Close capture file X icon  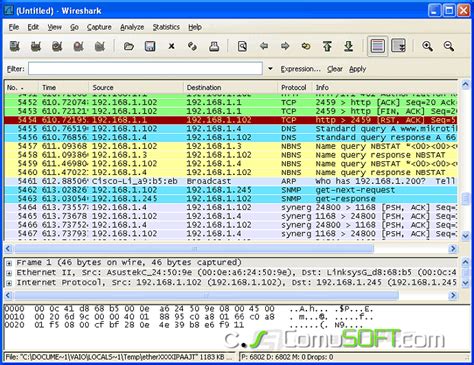click(171, 46)
